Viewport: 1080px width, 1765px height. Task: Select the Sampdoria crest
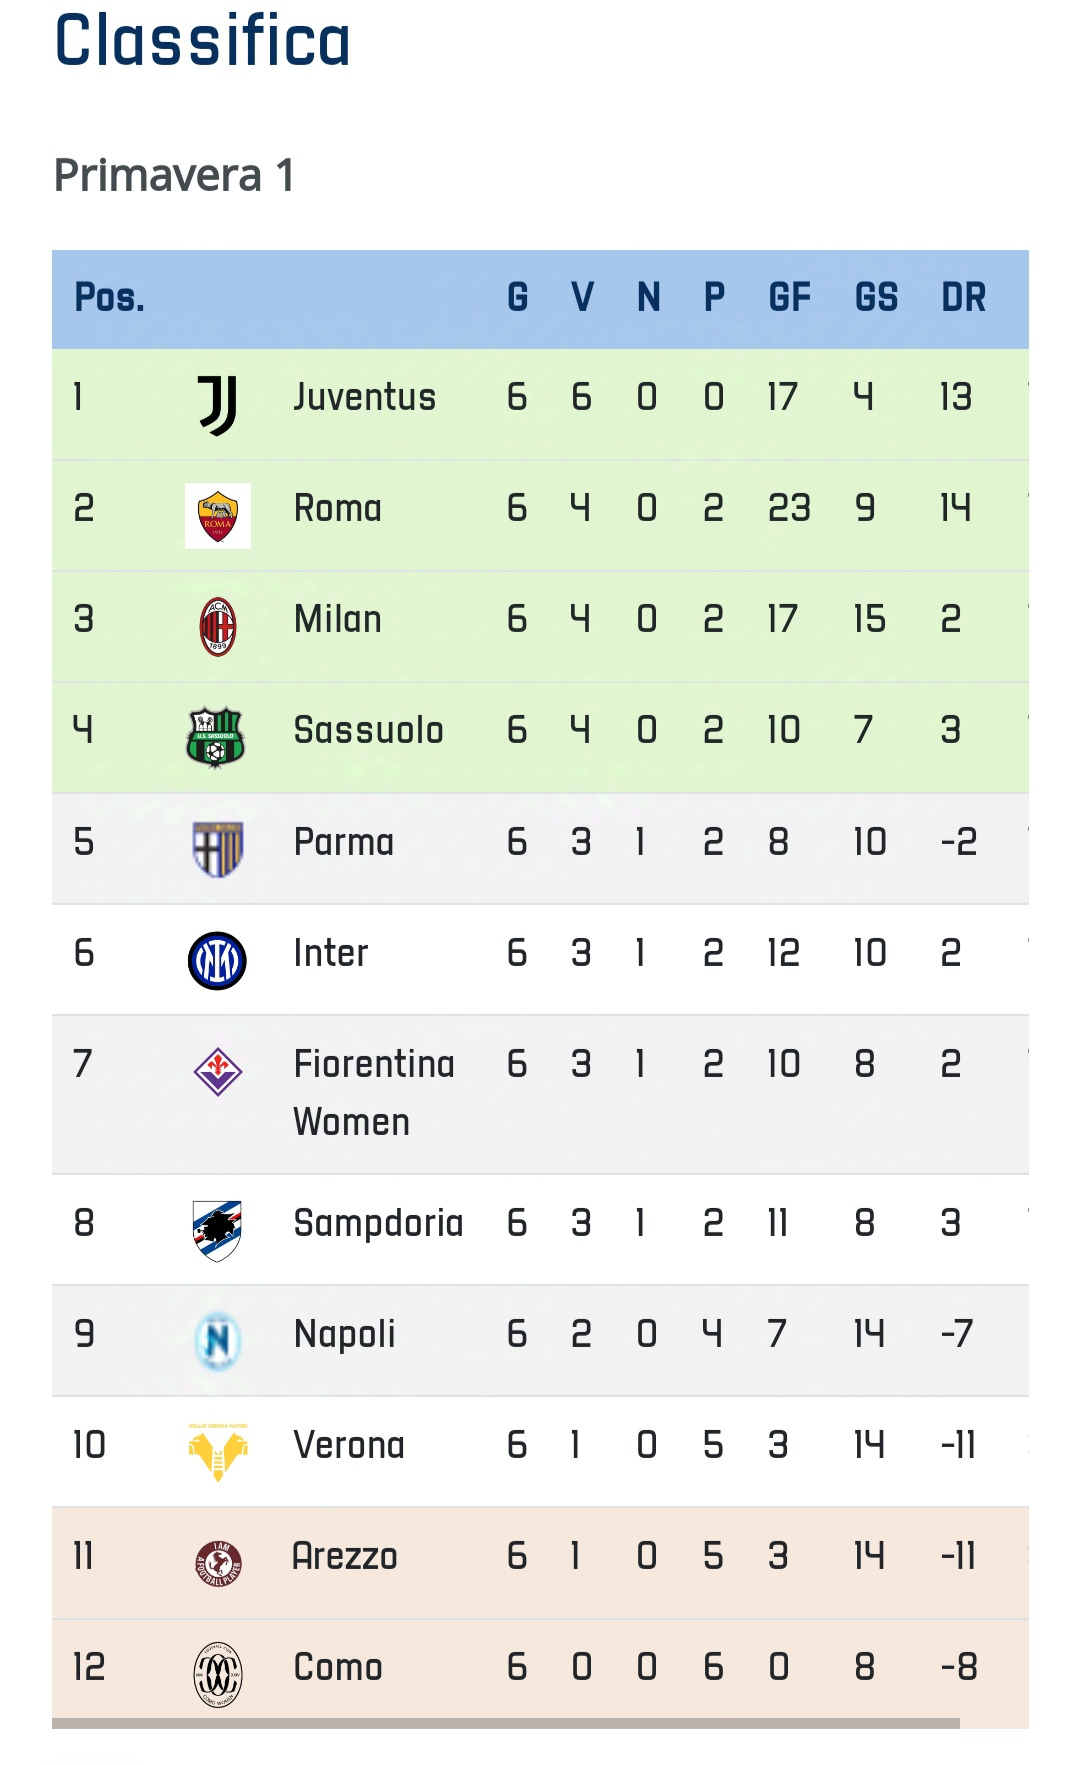tap(217, 1231)
